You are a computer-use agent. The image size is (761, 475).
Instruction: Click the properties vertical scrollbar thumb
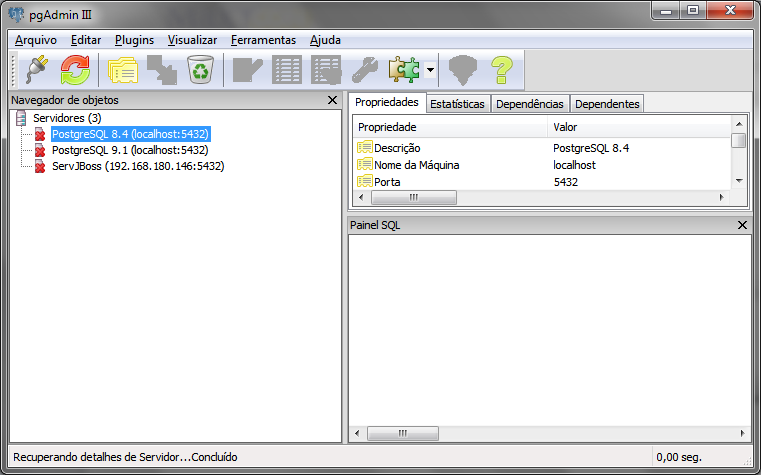(x=739, y=140)
